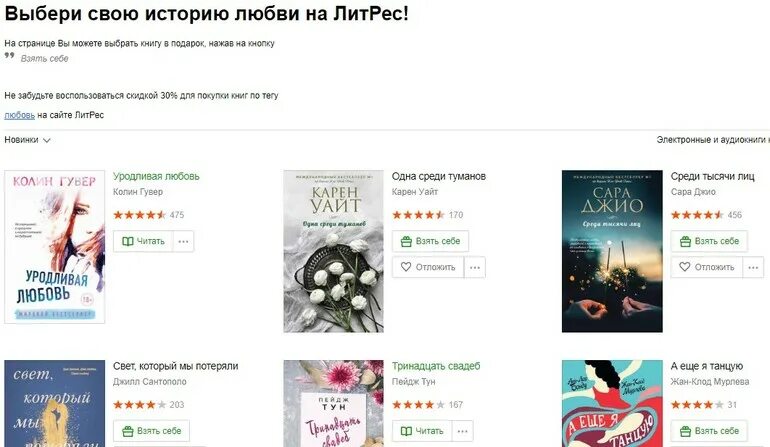Open Карен Уайт book cover thumbnail
770x447 pixels.
[333, 251]
